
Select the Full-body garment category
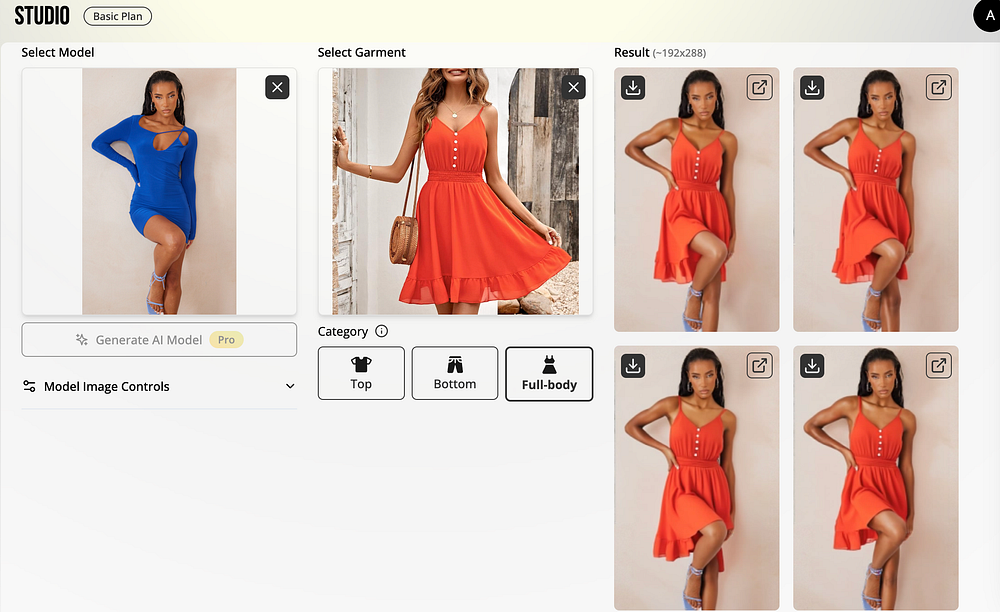549,374
